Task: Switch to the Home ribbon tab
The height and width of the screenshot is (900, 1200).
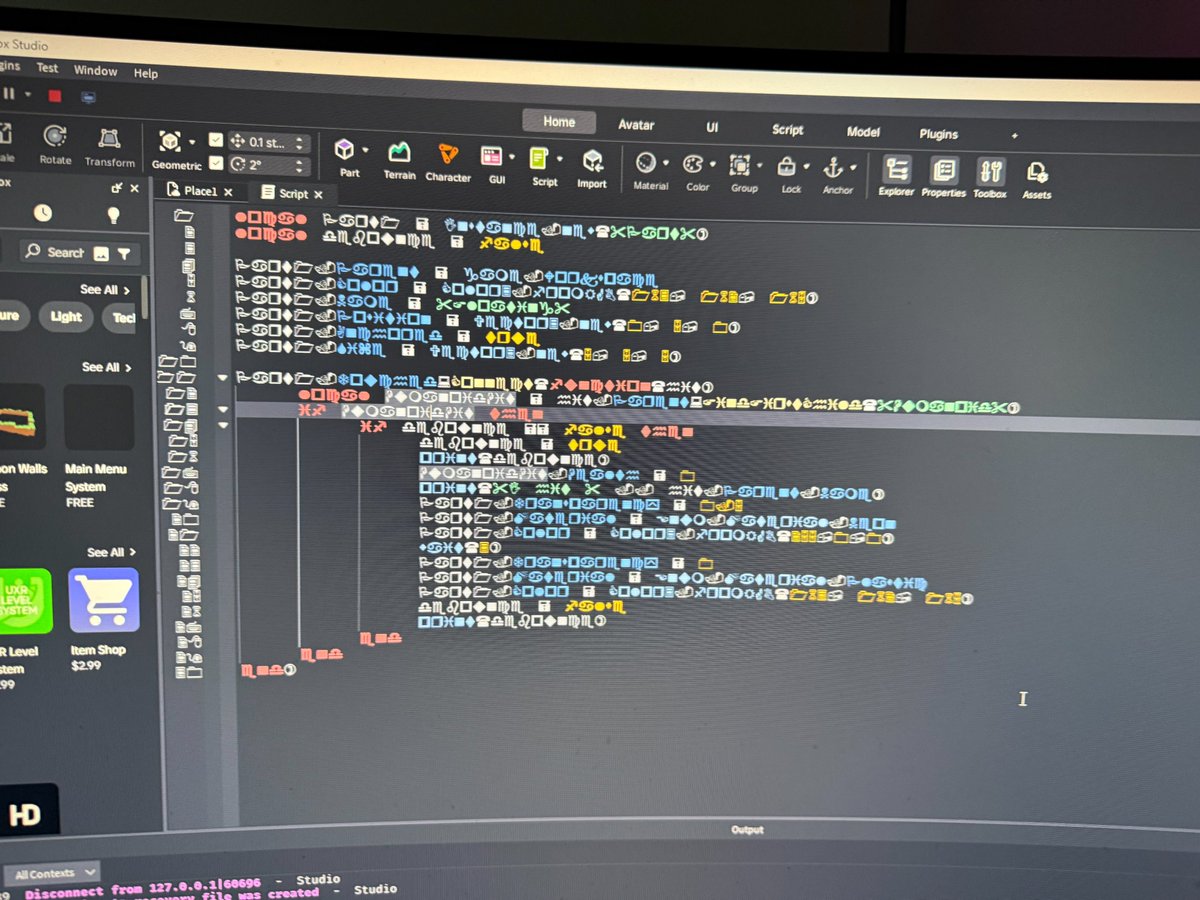Action: pos(558,122)
